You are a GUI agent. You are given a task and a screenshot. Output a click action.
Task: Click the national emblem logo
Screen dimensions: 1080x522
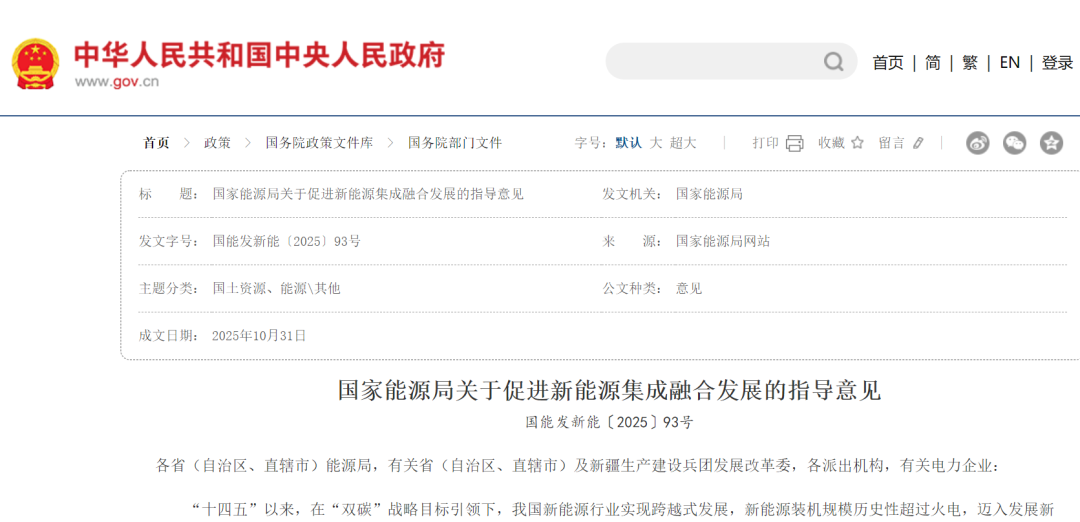click(36, 64)
